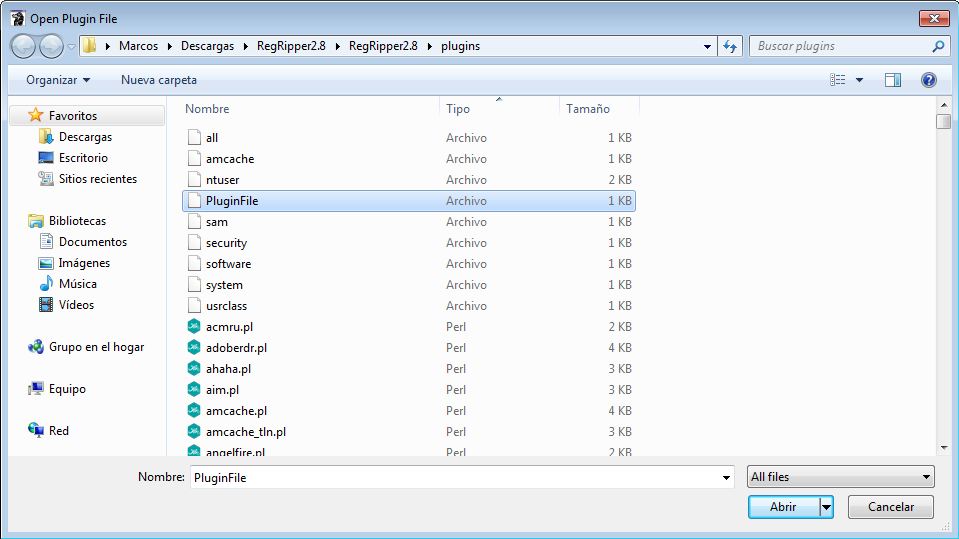This screenshot has height=539, width=959.
Task: Open the Help question mark icon
Action: click(x=928, y=80)
